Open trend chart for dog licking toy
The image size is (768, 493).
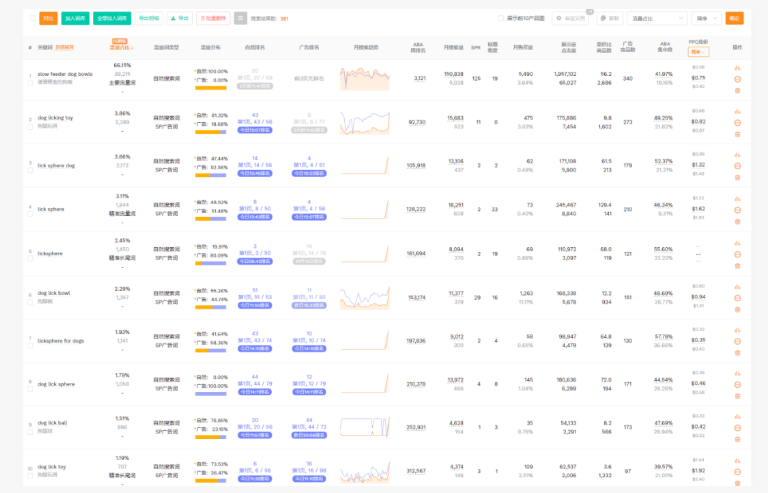pyautogui.click(x=364, y=122)
